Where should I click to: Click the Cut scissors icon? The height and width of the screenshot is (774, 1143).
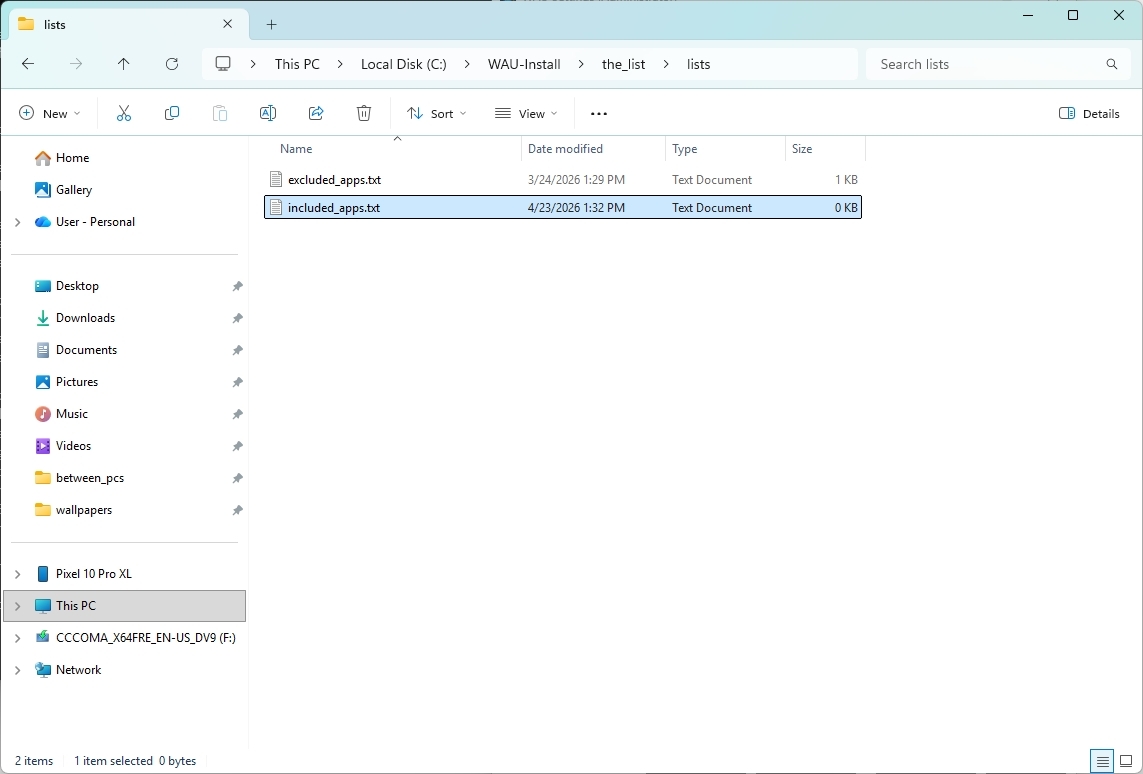point(124,113)
